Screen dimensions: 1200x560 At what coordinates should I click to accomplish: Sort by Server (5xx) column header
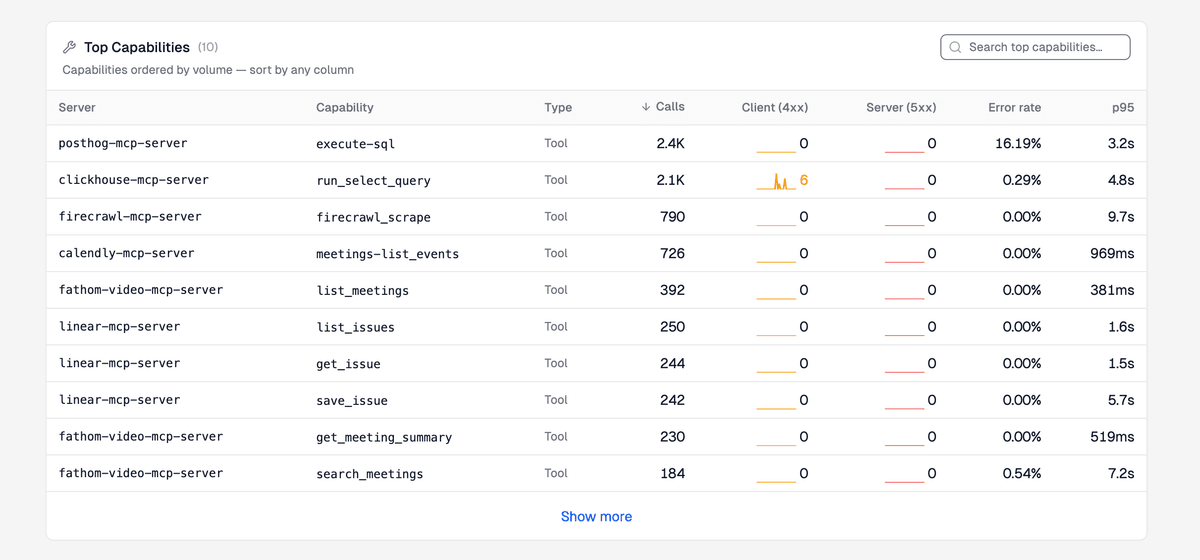[x=901, y=107]
